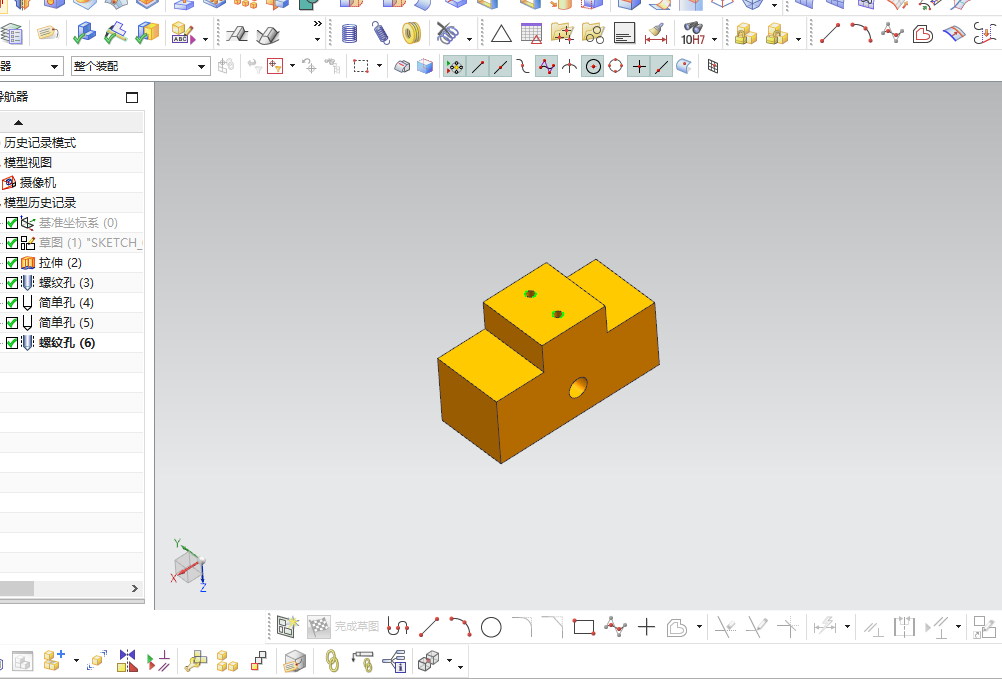Screen dimensions: 1002x679
Task: Click the navigator horizontal scrollbar right arrow
Action: click(135, 588)
